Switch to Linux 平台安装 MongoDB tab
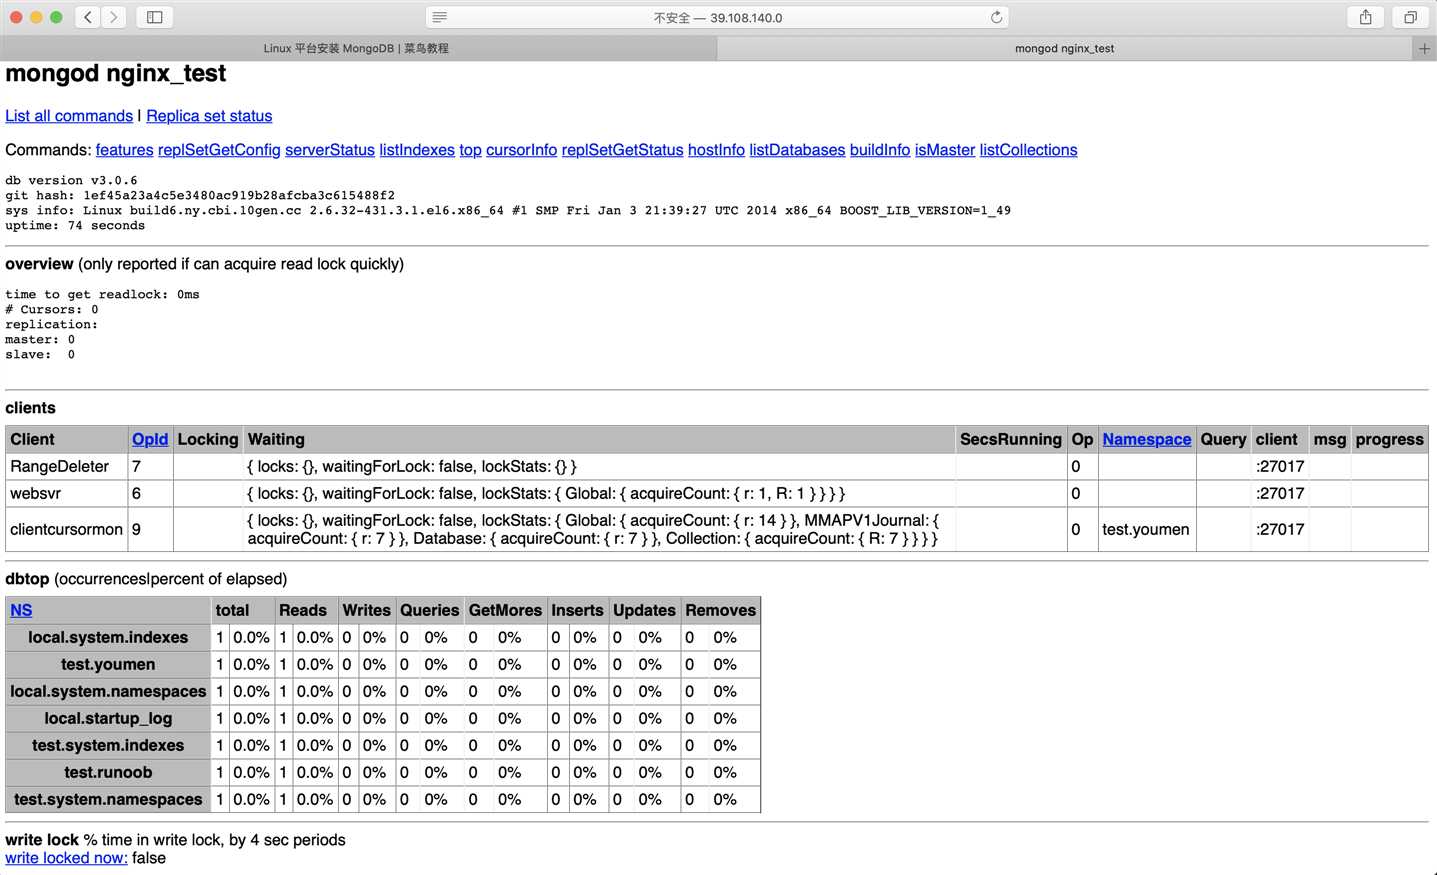This screenshot has height=875, width=1437. coord(357,48)
